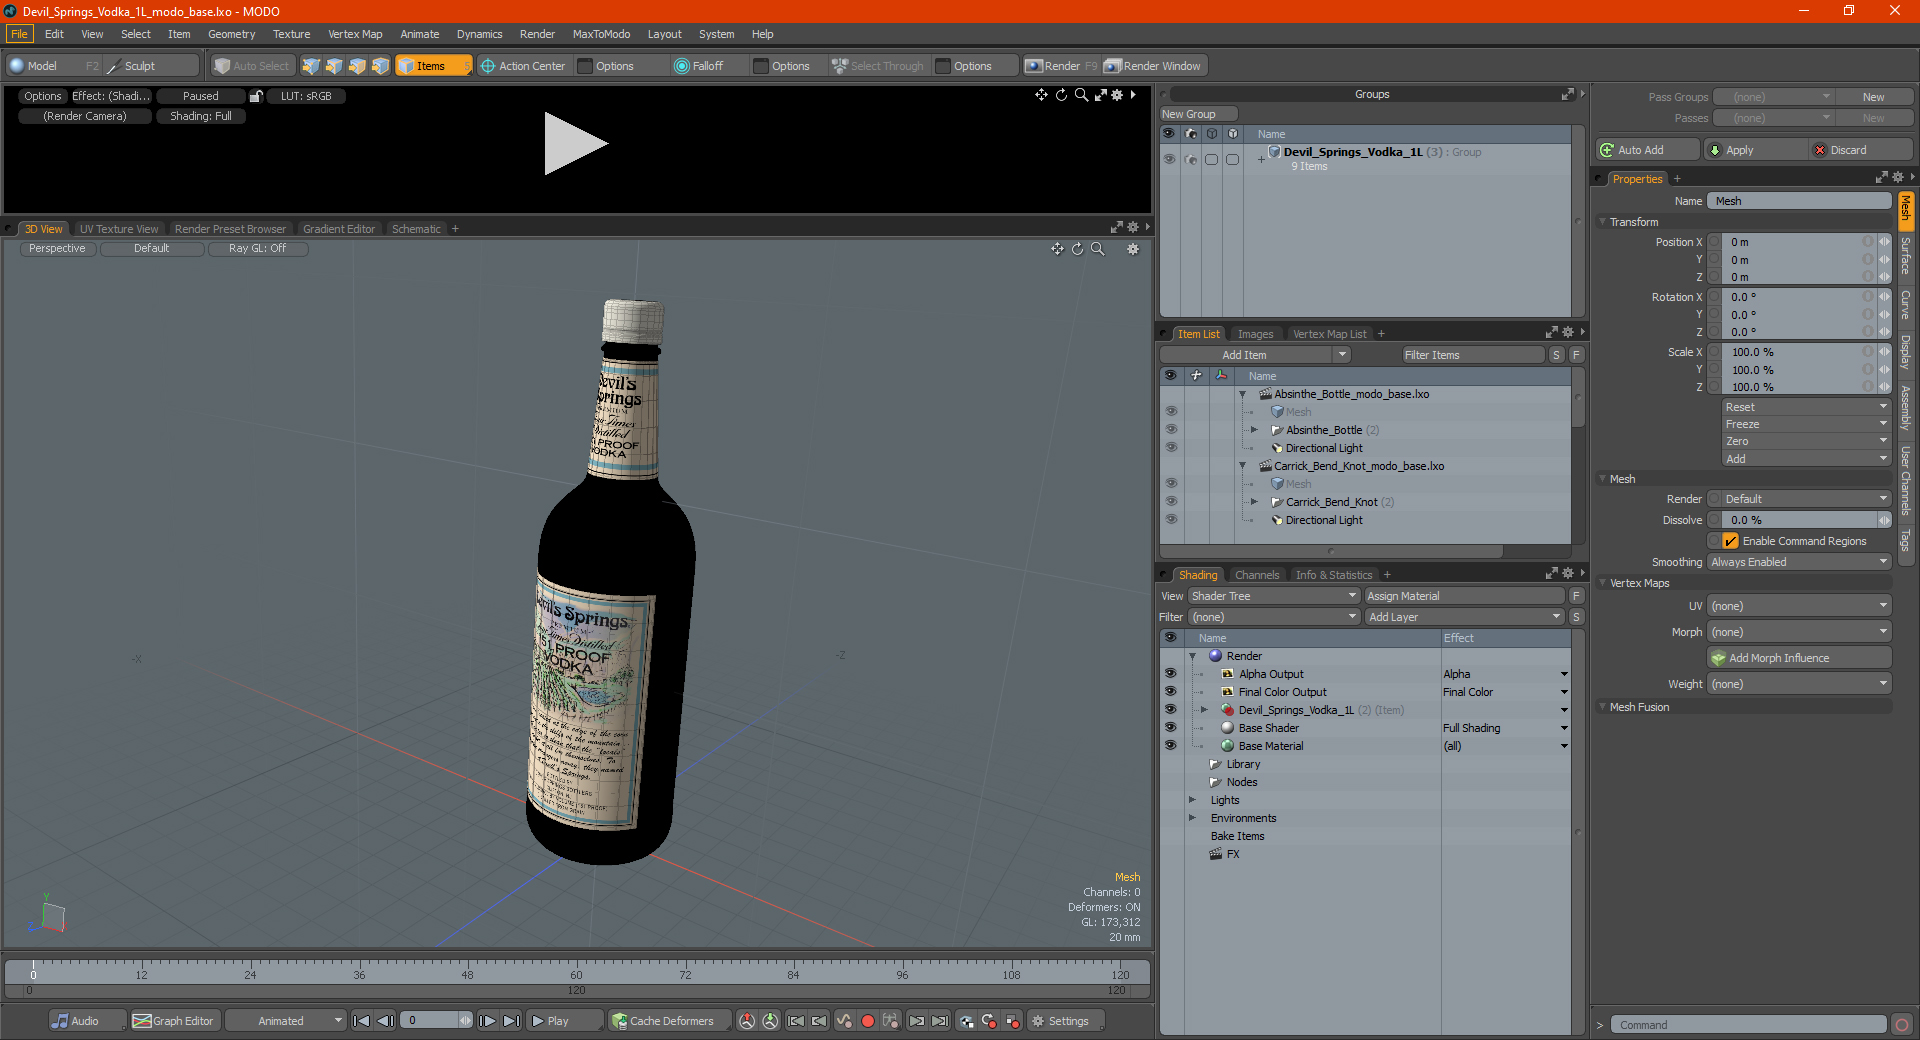Click the New Group button

[x=1198, y=114]
